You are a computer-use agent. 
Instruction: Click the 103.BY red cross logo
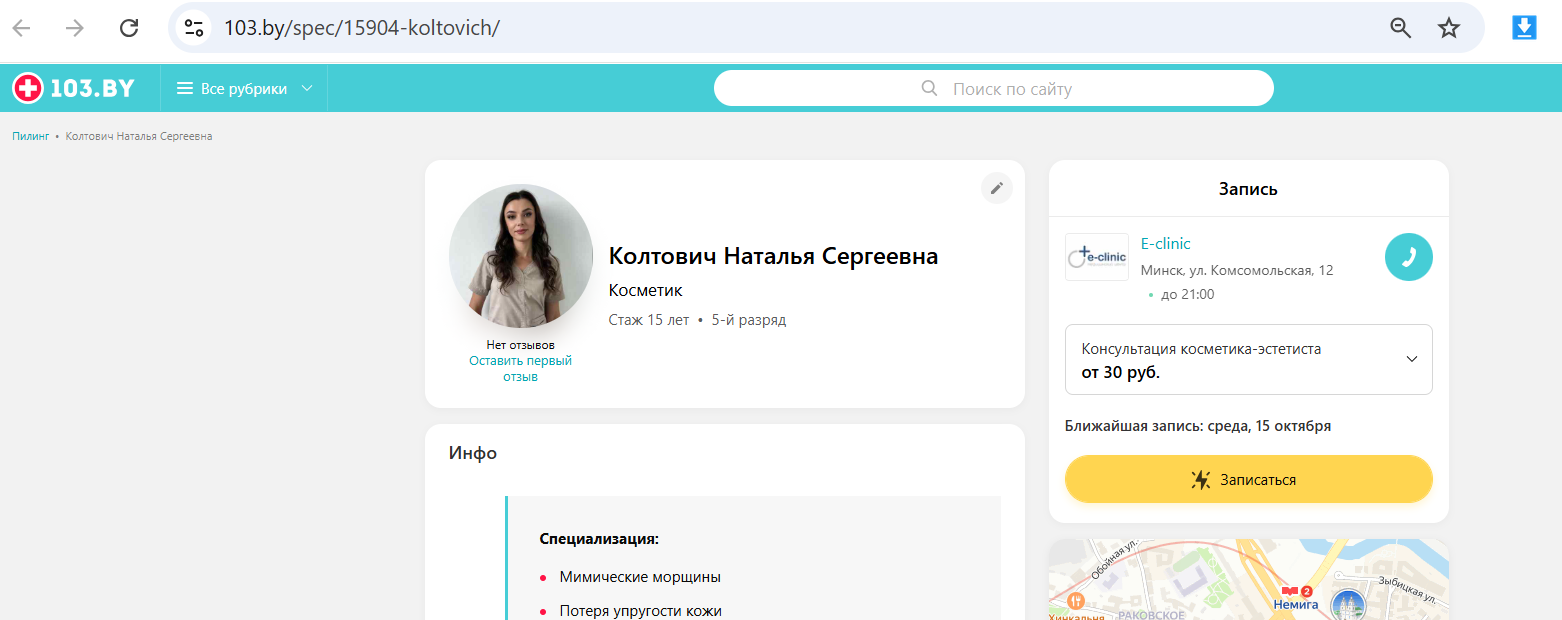click(27, 89)
